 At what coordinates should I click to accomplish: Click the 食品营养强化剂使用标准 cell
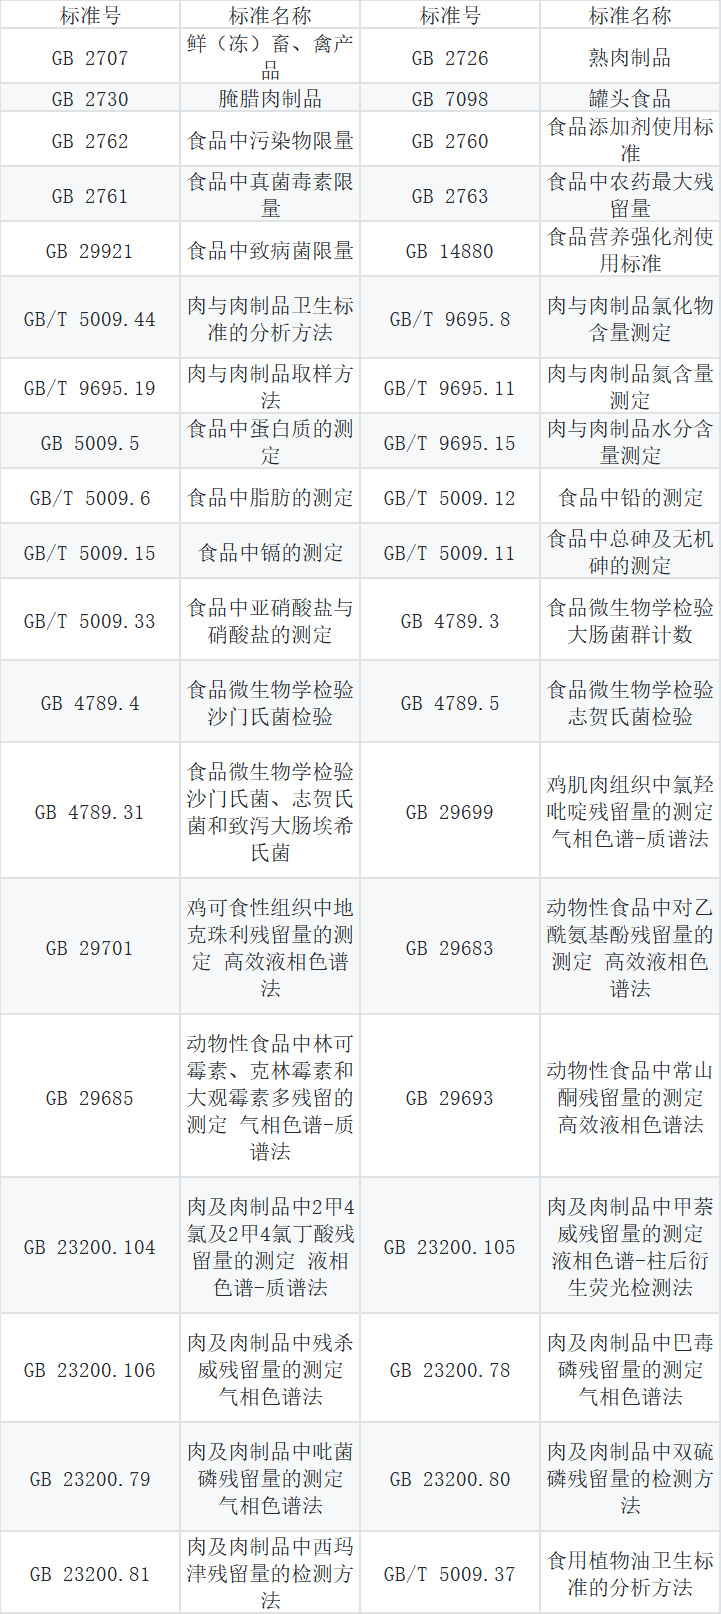630,250
